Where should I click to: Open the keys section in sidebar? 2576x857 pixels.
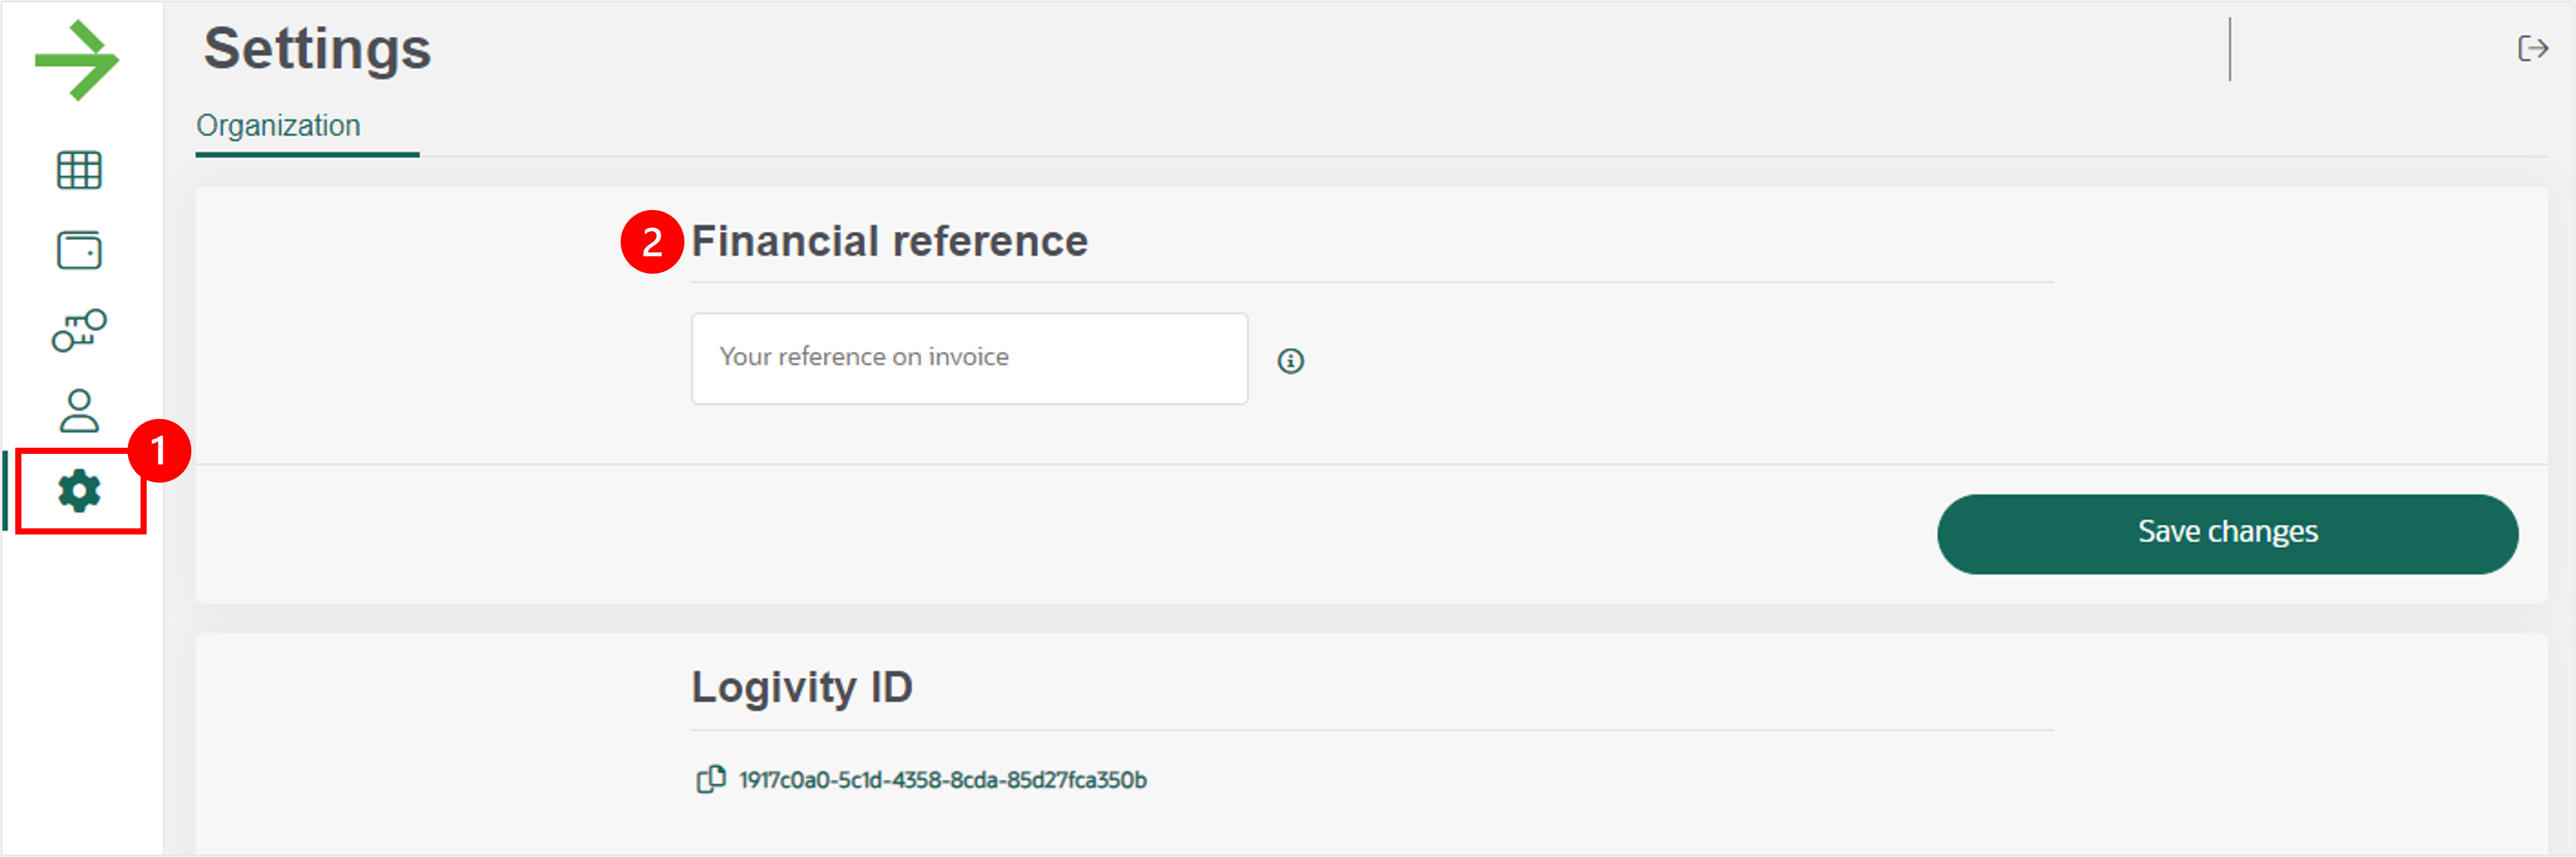pos(79,330)
